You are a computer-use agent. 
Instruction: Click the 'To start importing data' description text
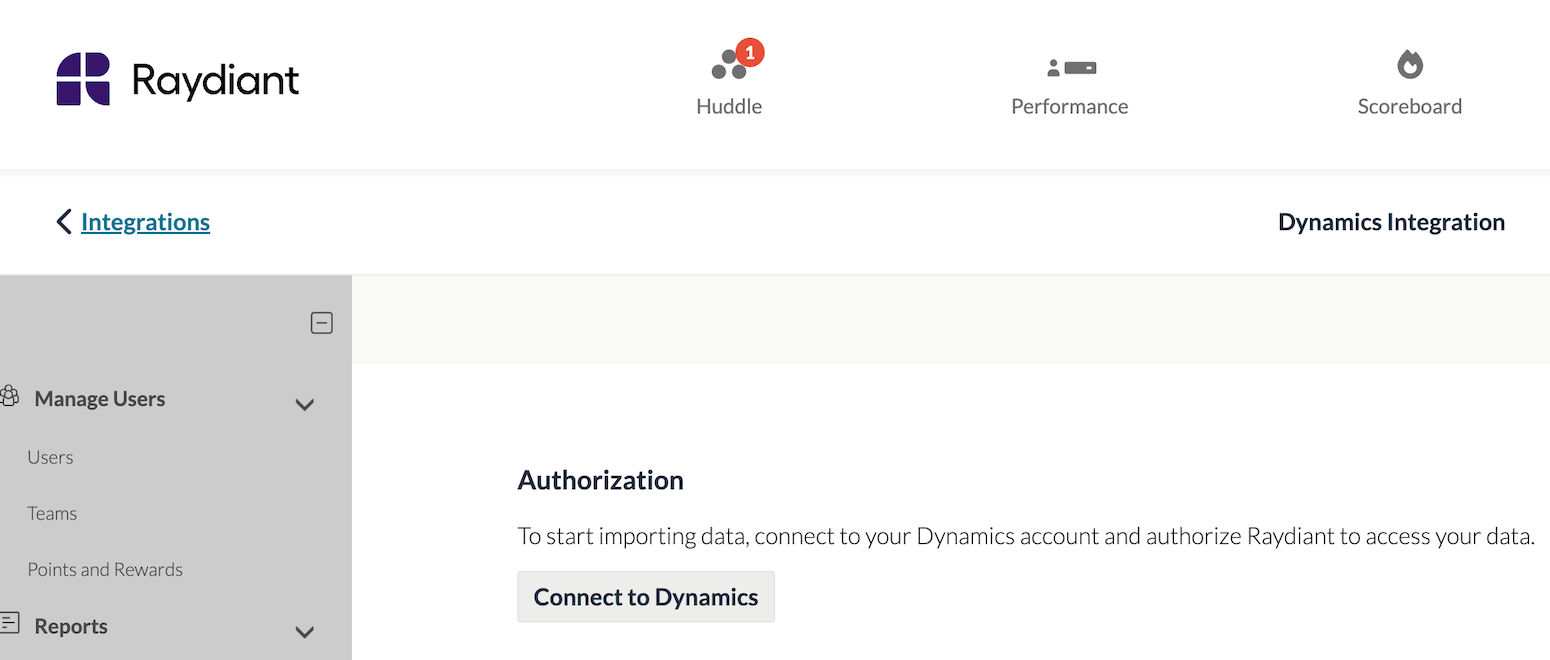click(1026, 536)
